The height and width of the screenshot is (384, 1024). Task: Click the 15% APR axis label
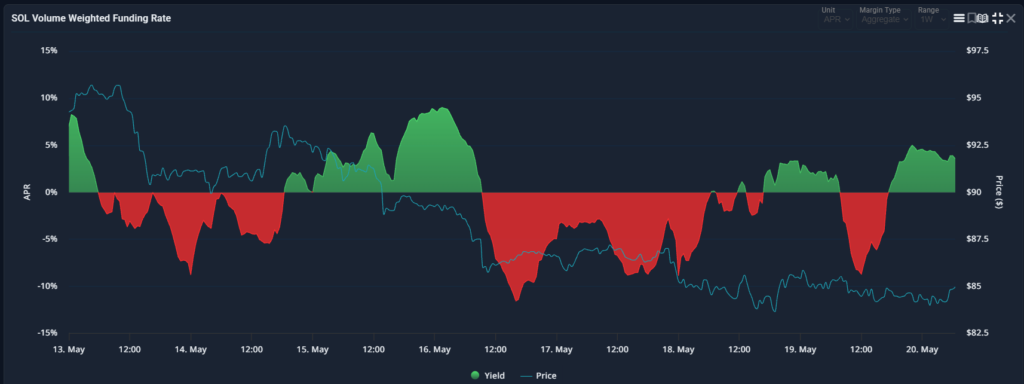[49, 50]
